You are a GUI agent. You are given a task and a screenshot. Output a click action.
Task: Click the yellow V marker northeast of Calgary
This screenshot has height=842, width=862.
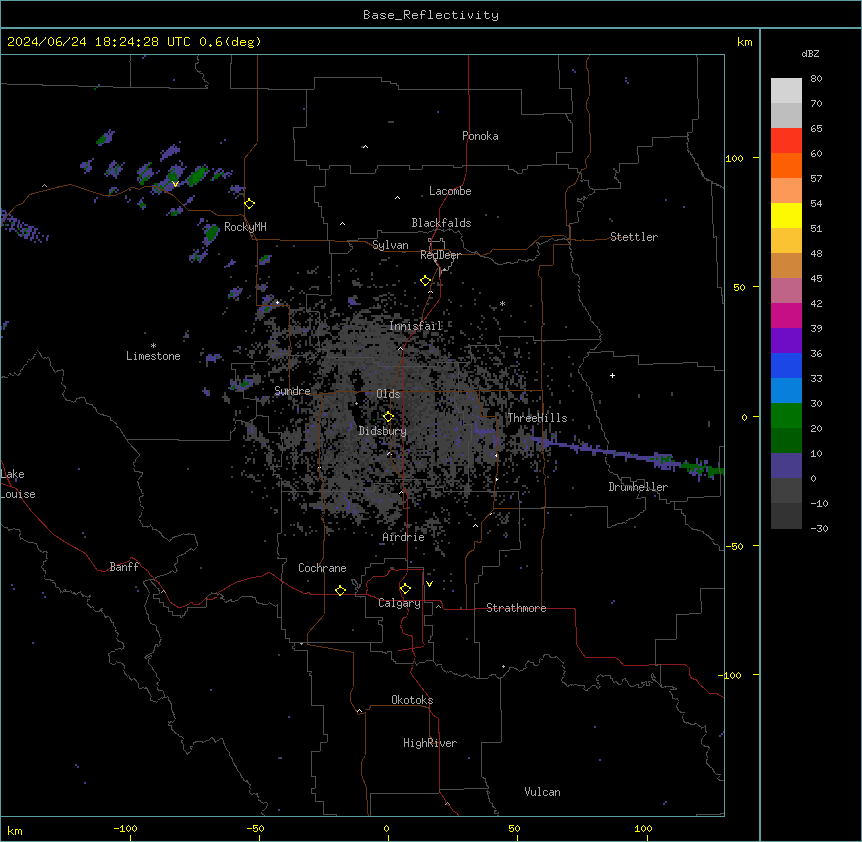click(x=429, y=584)
